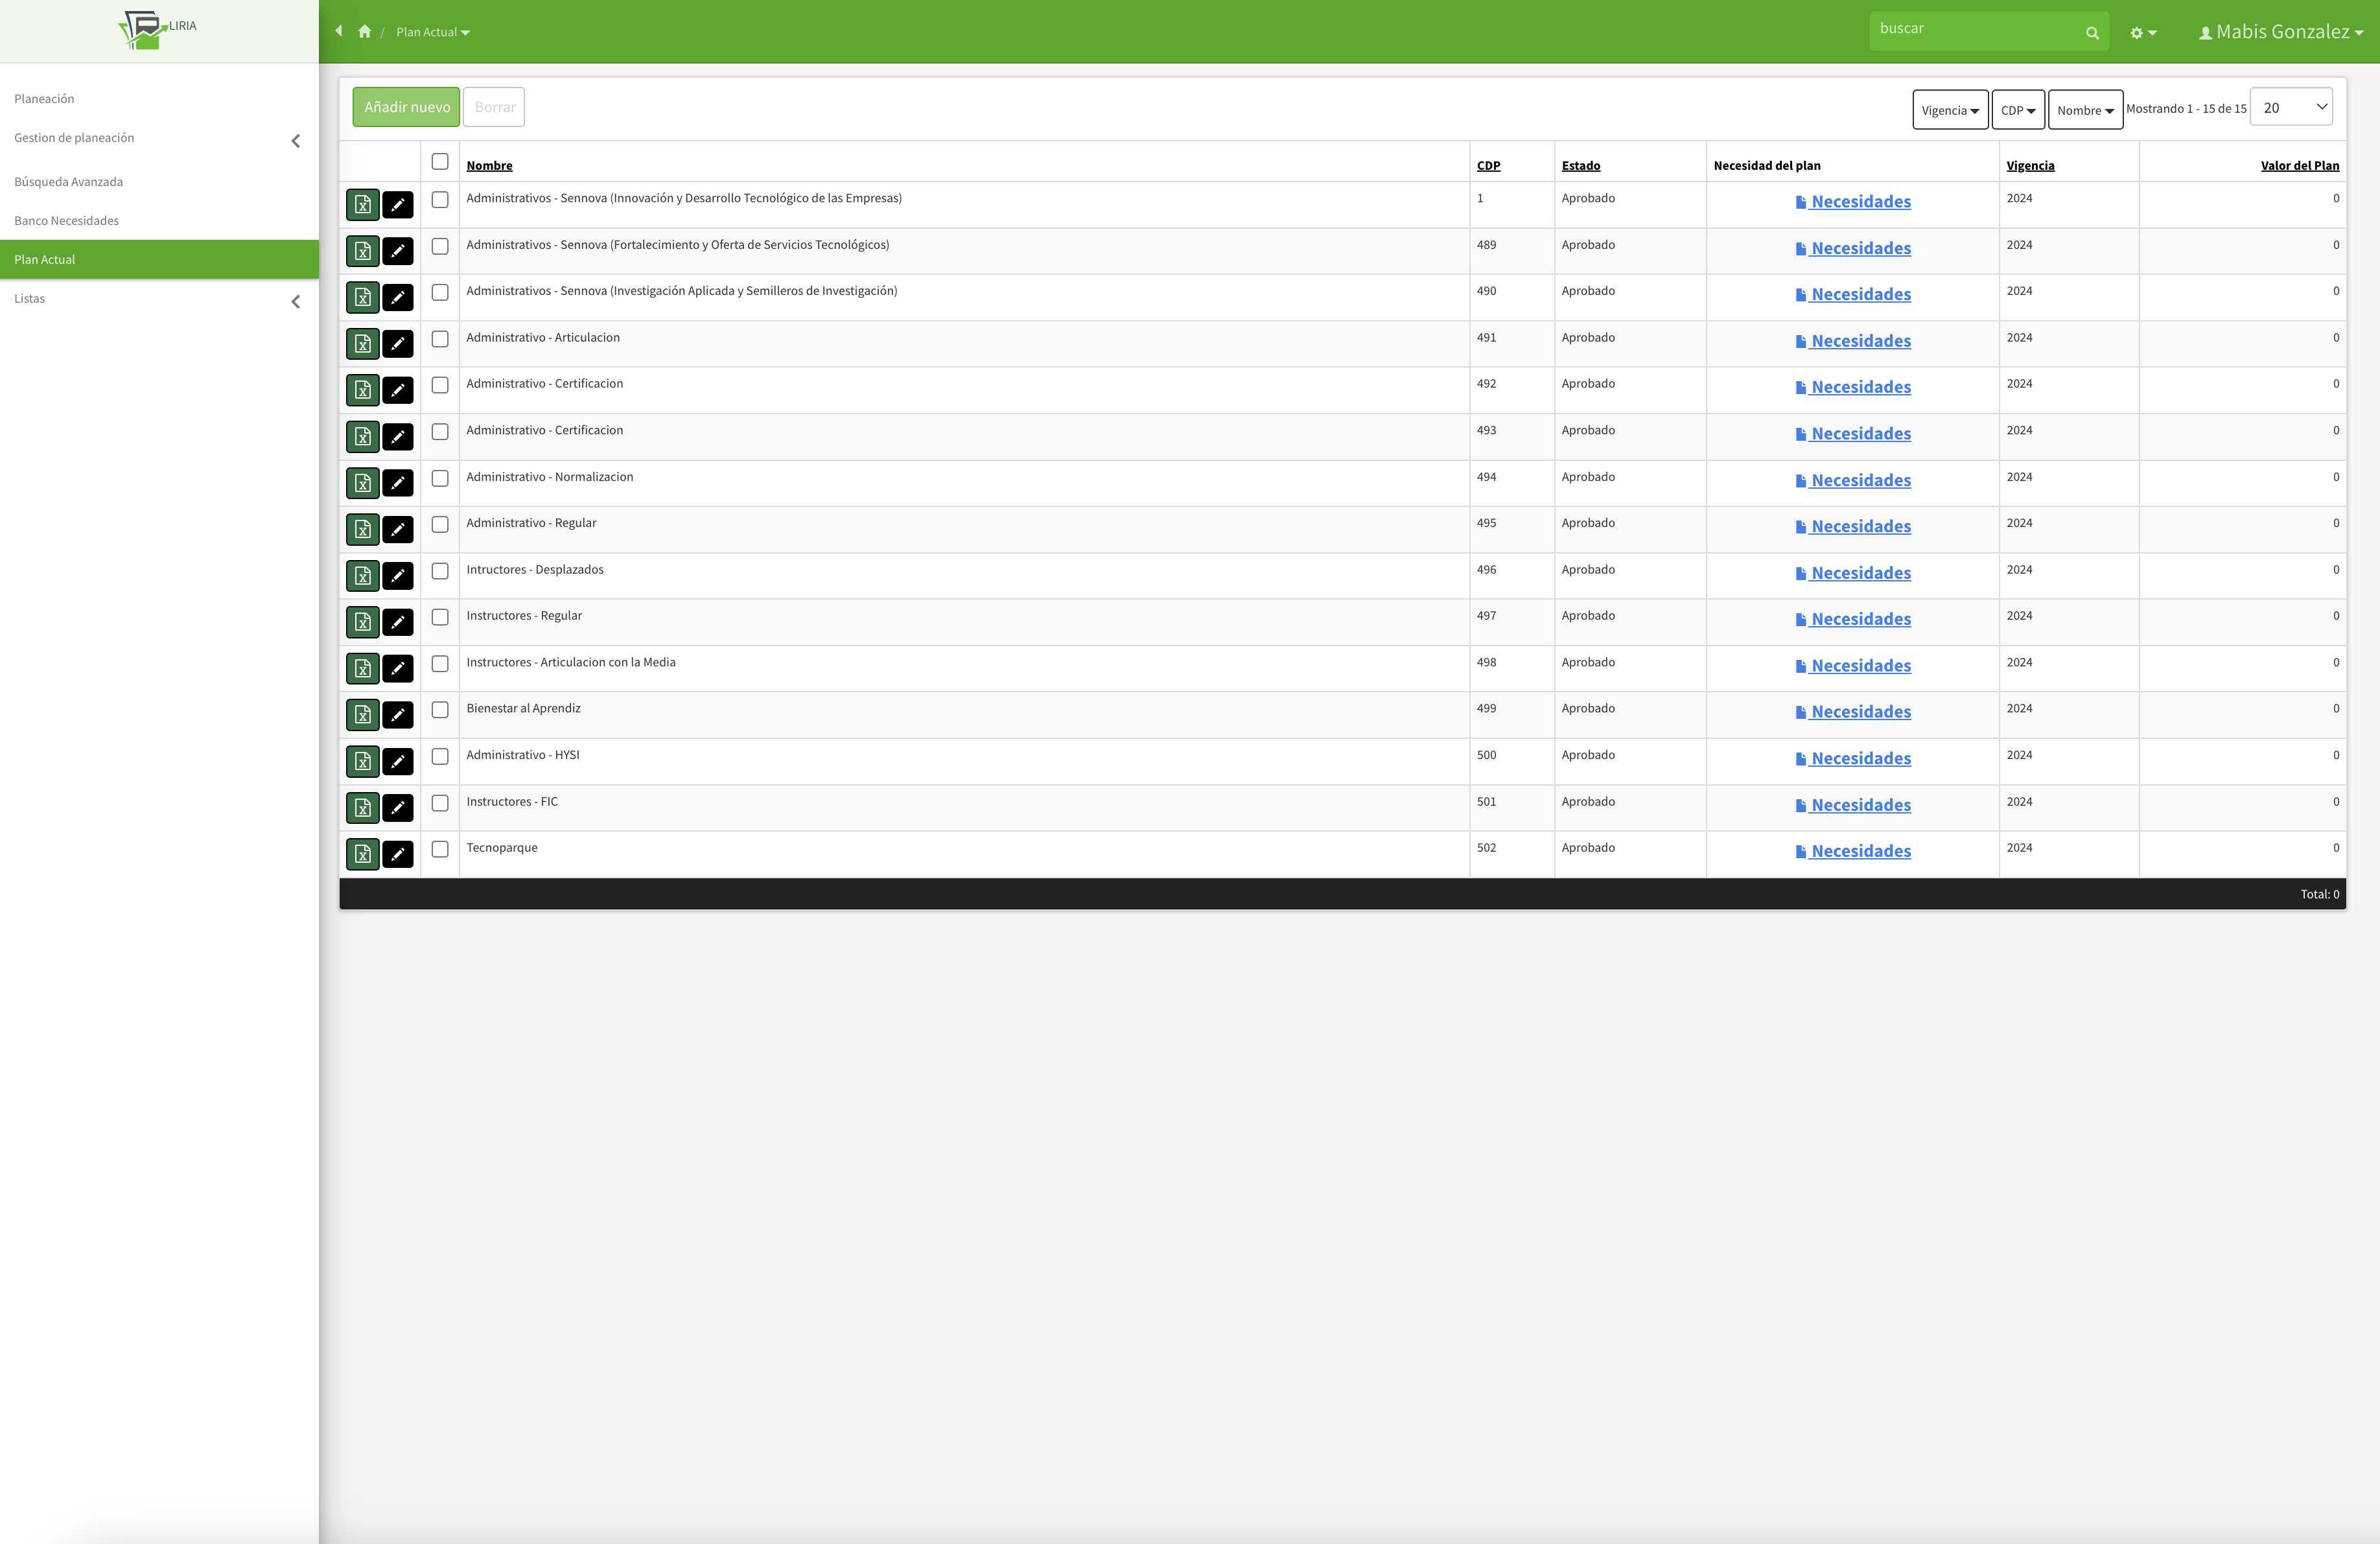Image resolution: width=2380 pixels, height=1544 pixels.
Task: Click the back arrow in header
Action: (339, 31)
